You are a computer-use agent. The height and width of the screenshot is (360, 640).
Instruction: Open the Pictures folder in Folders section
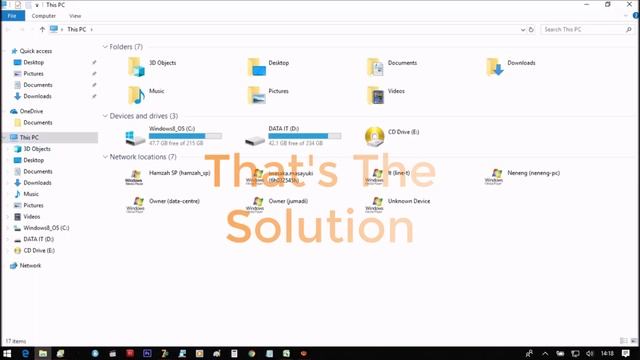(x=256, y=95)
